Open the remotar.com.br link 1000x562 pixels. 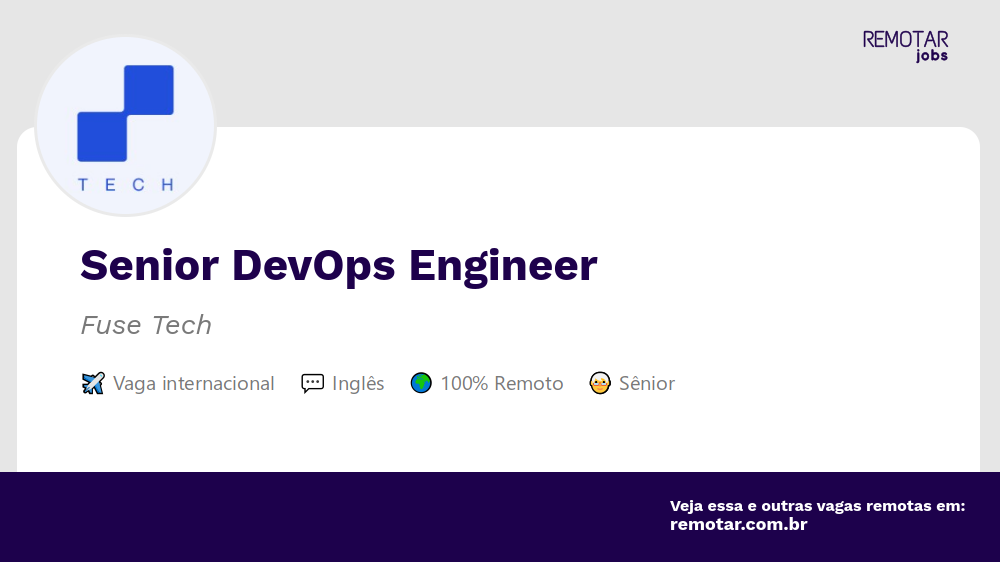tap(739, 524)
